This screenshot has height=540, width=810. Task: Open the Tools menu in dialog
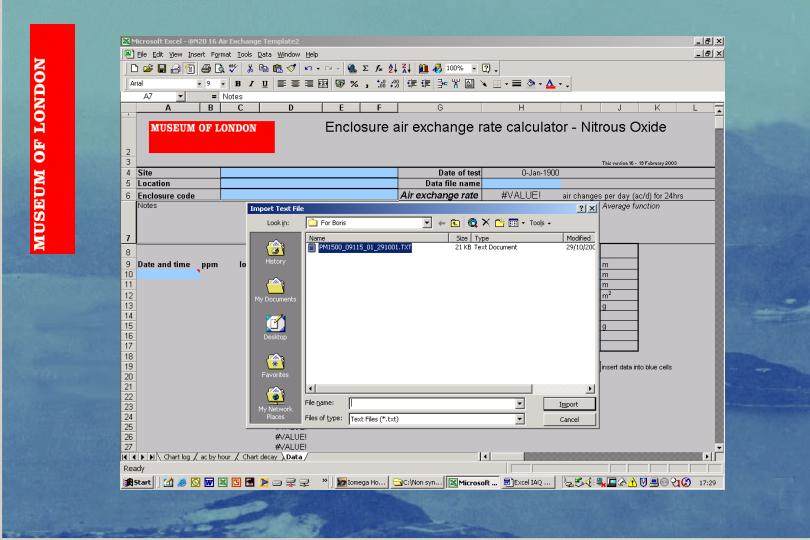click(540, 223)
